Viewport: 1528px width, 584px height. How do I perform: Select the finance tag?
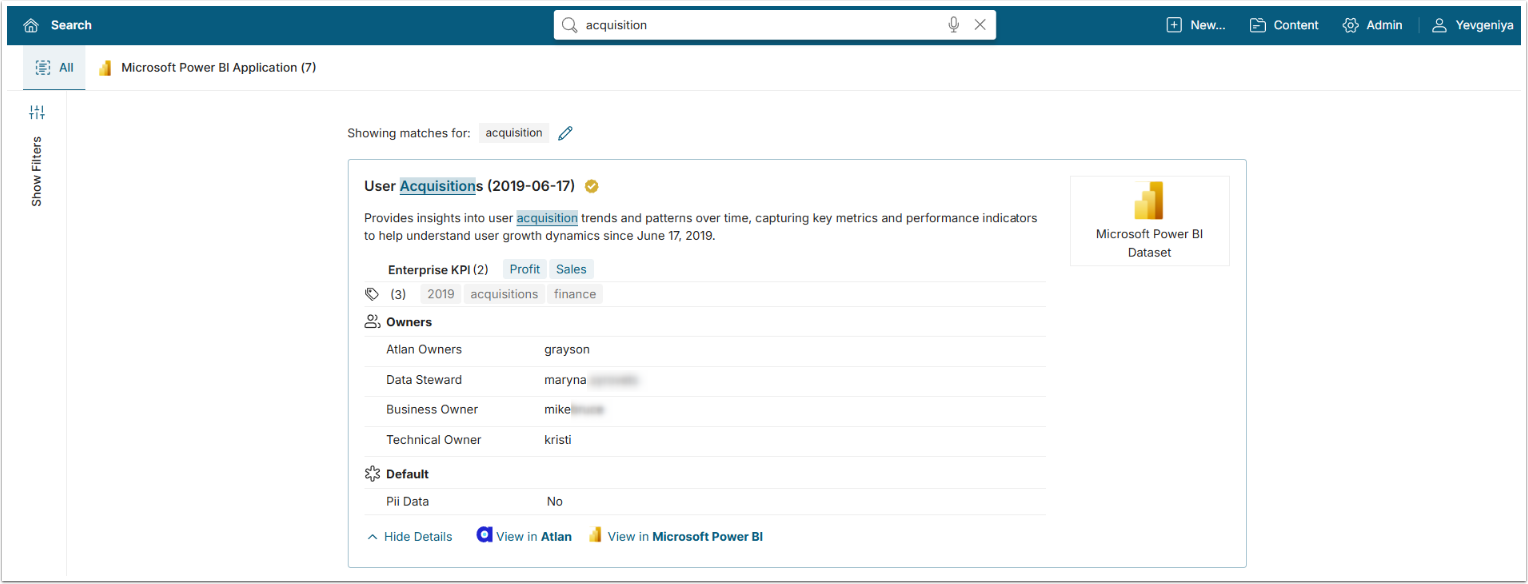[x=575, y=294]
